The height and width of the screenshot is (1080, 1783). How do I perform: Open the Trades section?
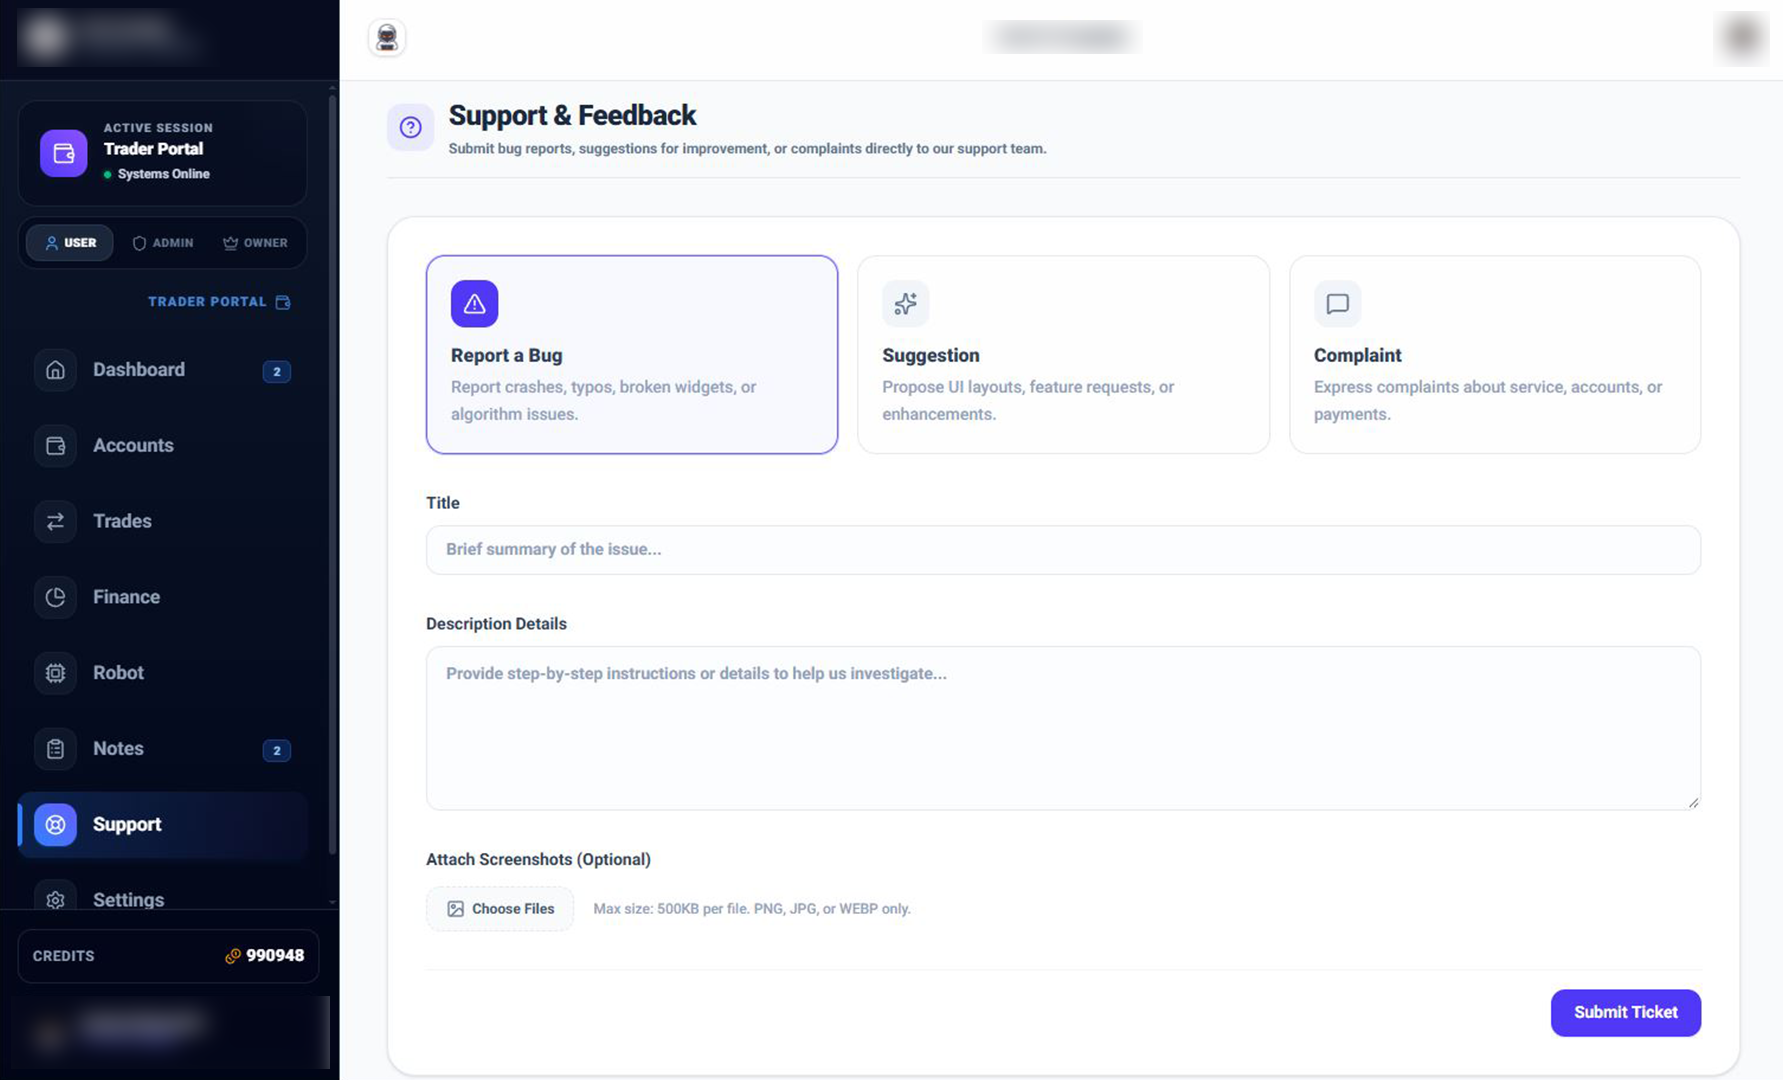(163, 521)
